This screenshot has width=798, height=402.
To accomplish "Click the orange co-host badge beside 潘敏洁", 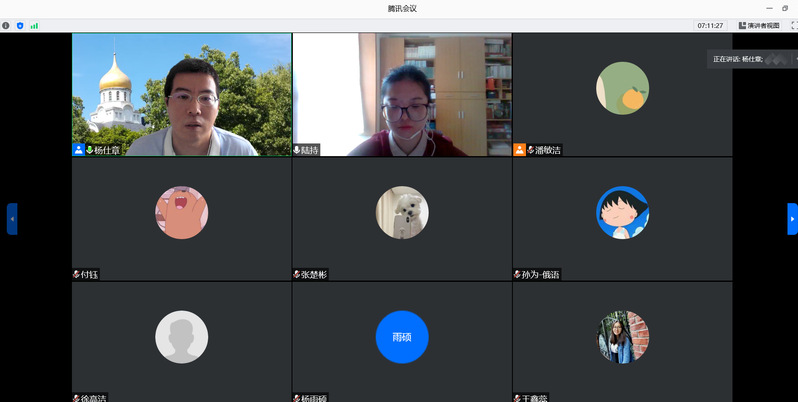I will (519, 150).
